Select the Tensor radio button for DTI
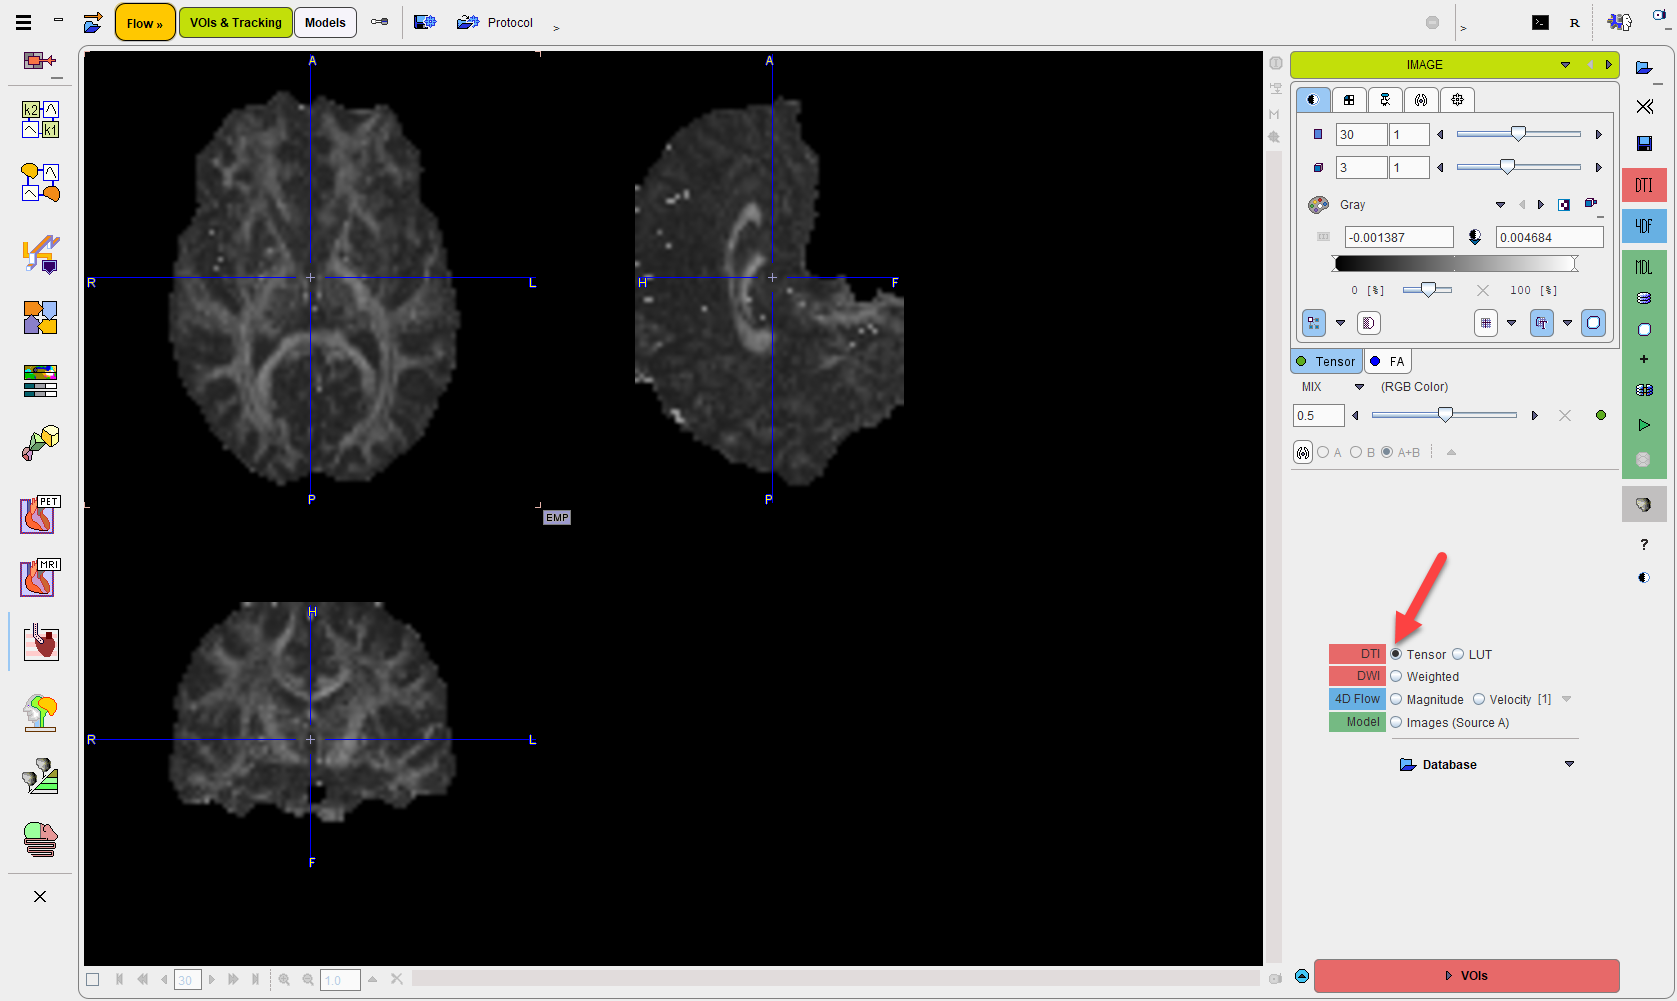 tap(1396, 654)
